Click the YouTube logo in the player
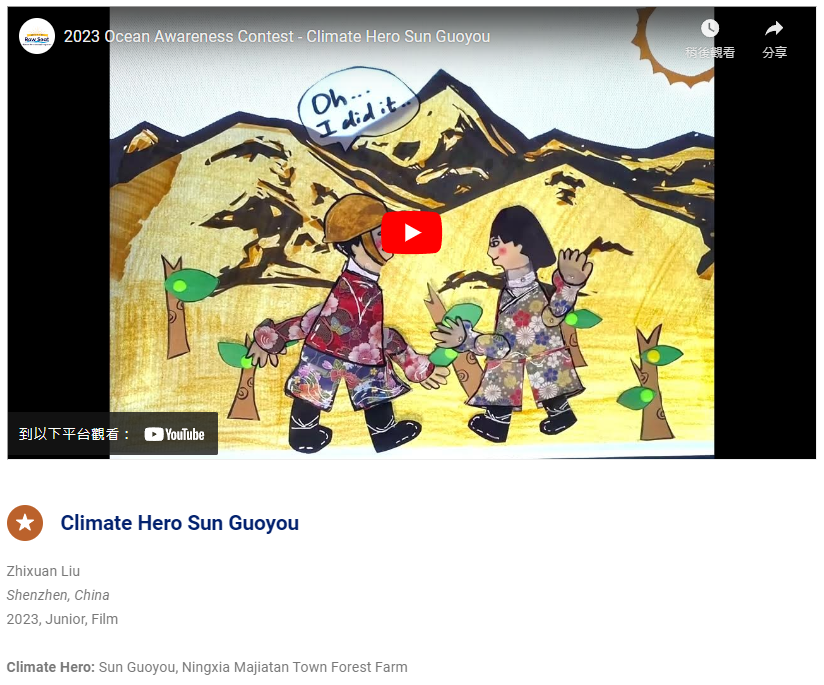This screenshot has width=824, height=685. tap(174, 434)
